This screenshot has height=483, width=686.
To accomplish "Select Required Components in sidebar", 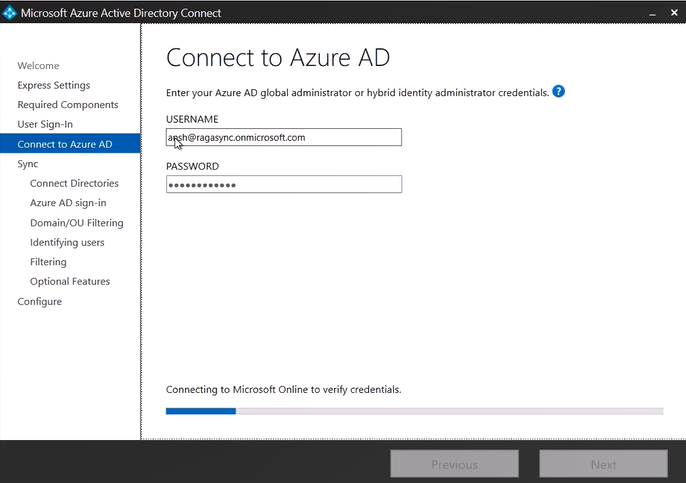I will [68, 105].
